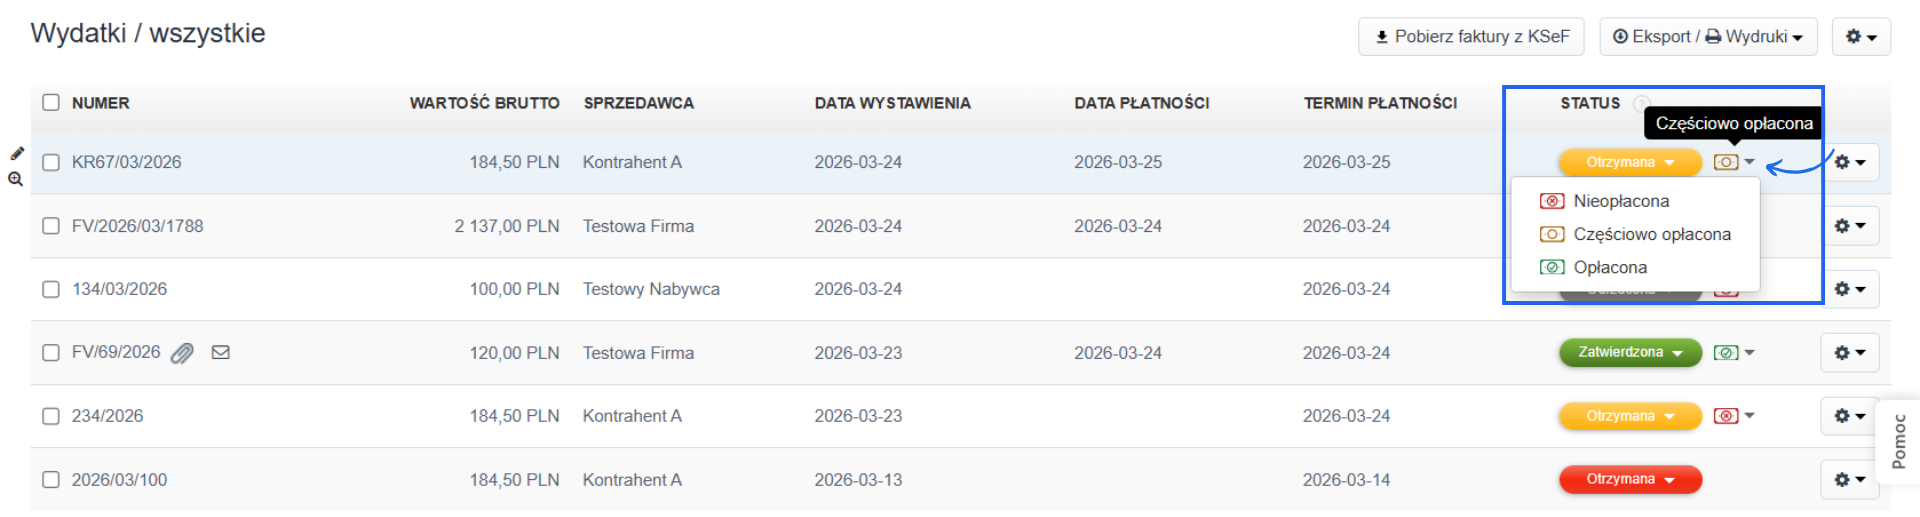This screenshot has height=517, width=1920.
Task: Click the pencil edit icon beside KR67/03/2026
Action: click(17, 153)
